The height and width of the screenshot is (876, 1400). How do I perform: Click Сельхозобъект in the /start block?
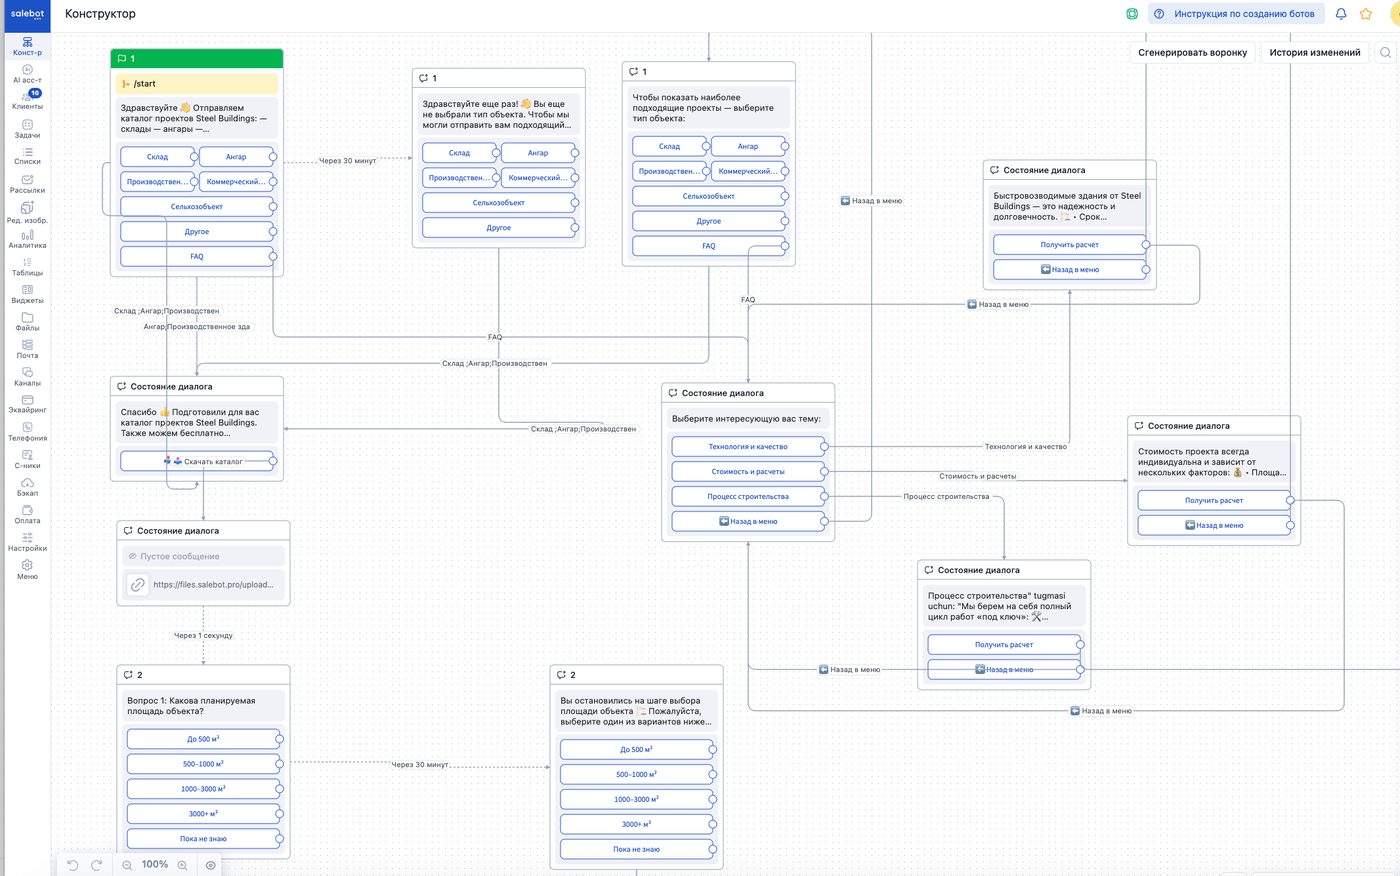tap(196, 207)
